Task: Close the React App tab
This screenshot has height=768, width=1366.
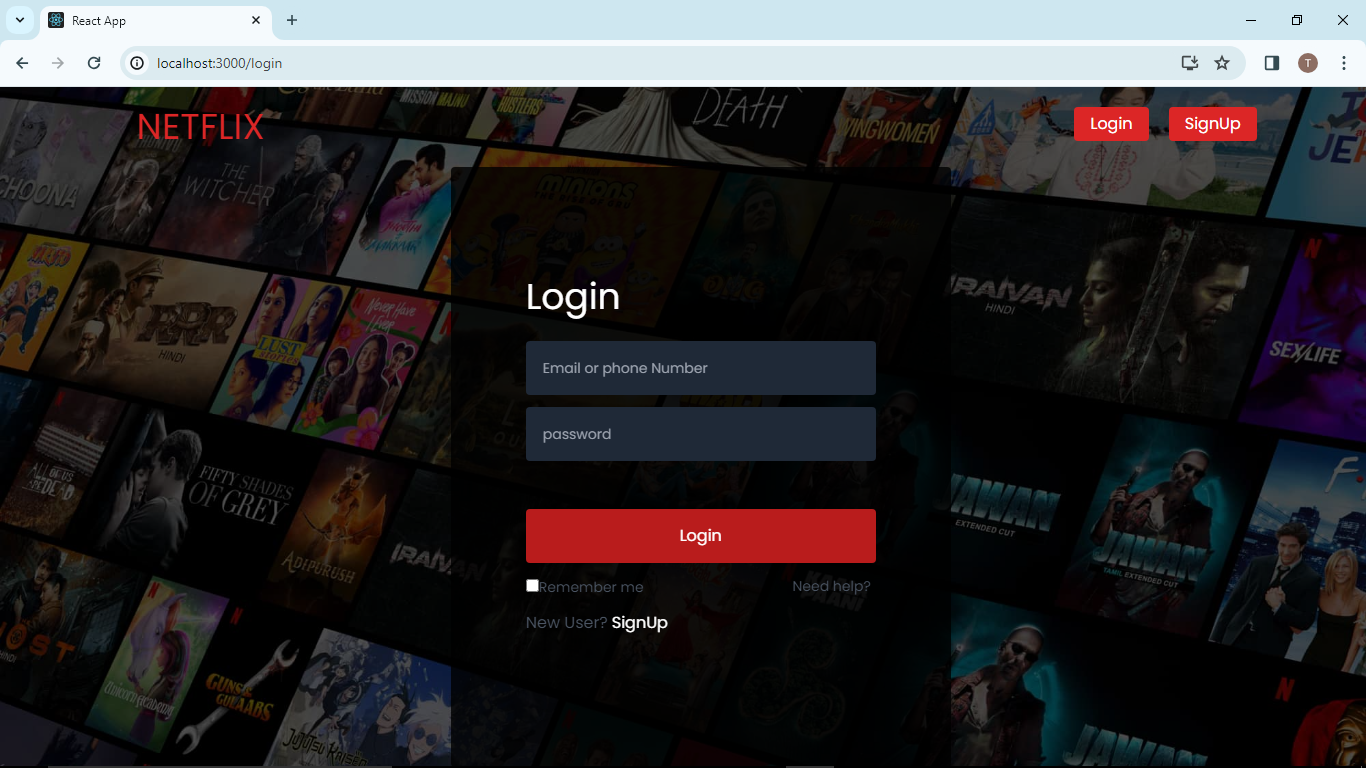Action: 256,20
